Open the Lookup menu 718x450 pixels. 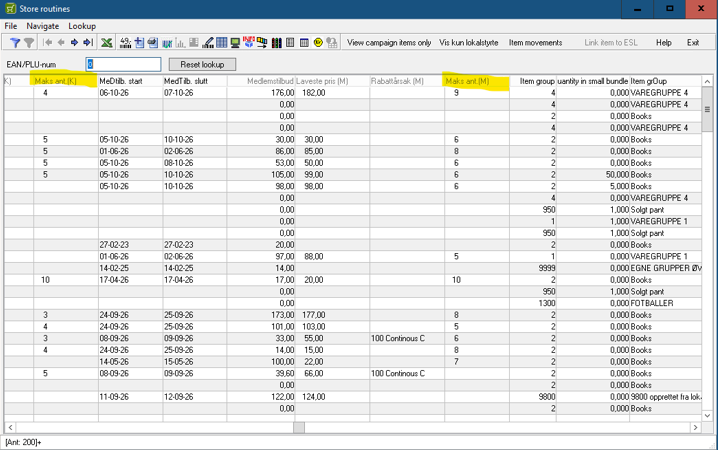point(82,26)
